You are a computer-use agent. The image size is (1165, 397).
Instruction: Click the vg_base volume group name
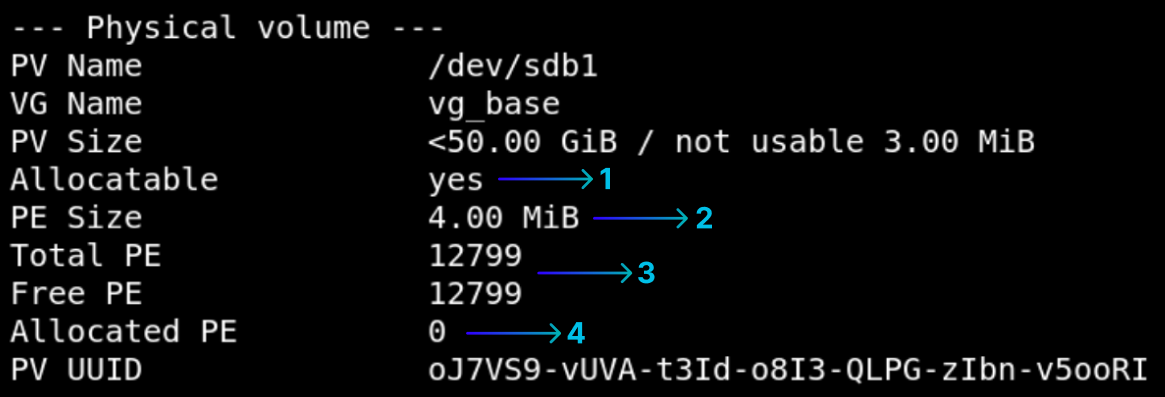(494, 104)
